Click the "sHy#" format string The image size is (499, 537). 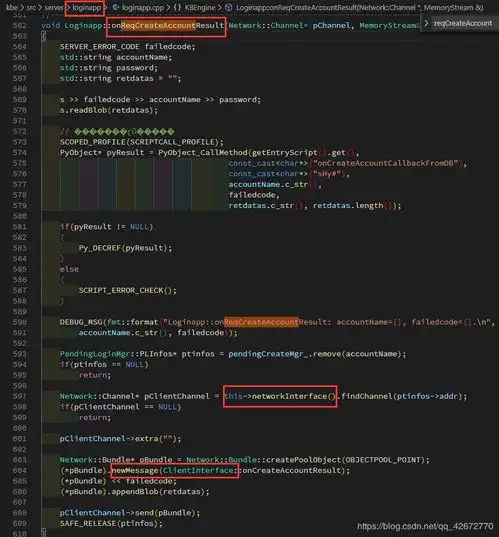click(x=327, y=174)
